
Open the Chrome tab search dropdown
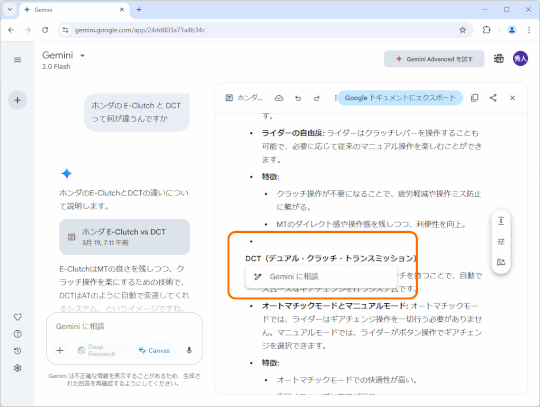[x=10, y=10]
